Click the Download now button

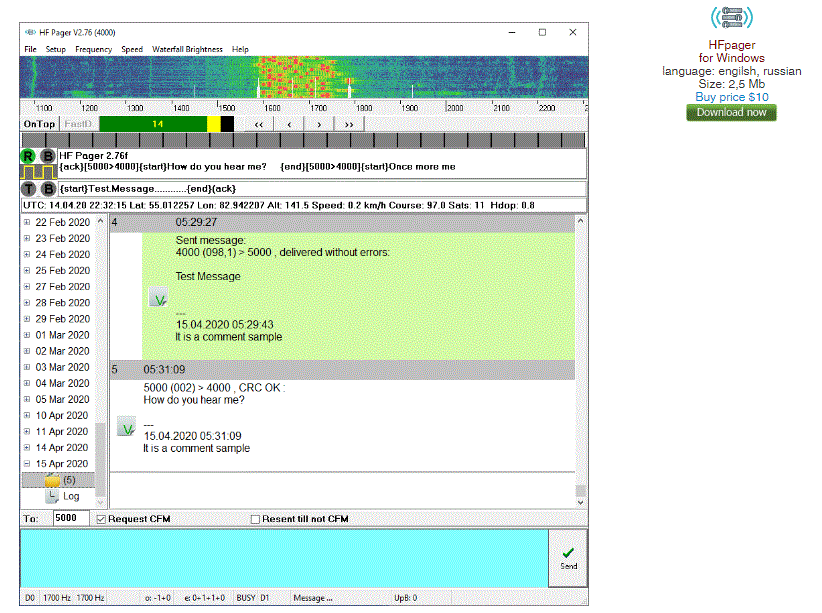(731, 112)
